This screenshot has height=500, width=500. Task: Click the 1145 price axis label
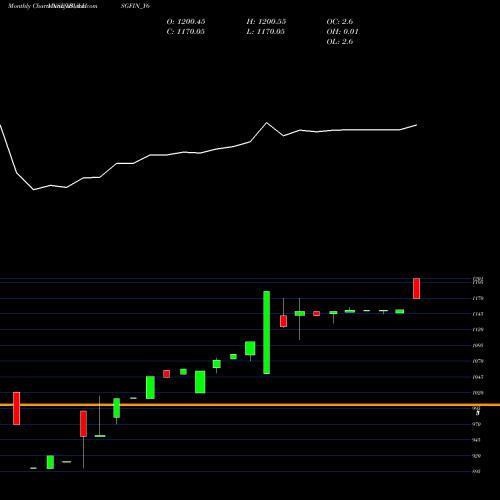pyautogui.click(x=477, y=314)
